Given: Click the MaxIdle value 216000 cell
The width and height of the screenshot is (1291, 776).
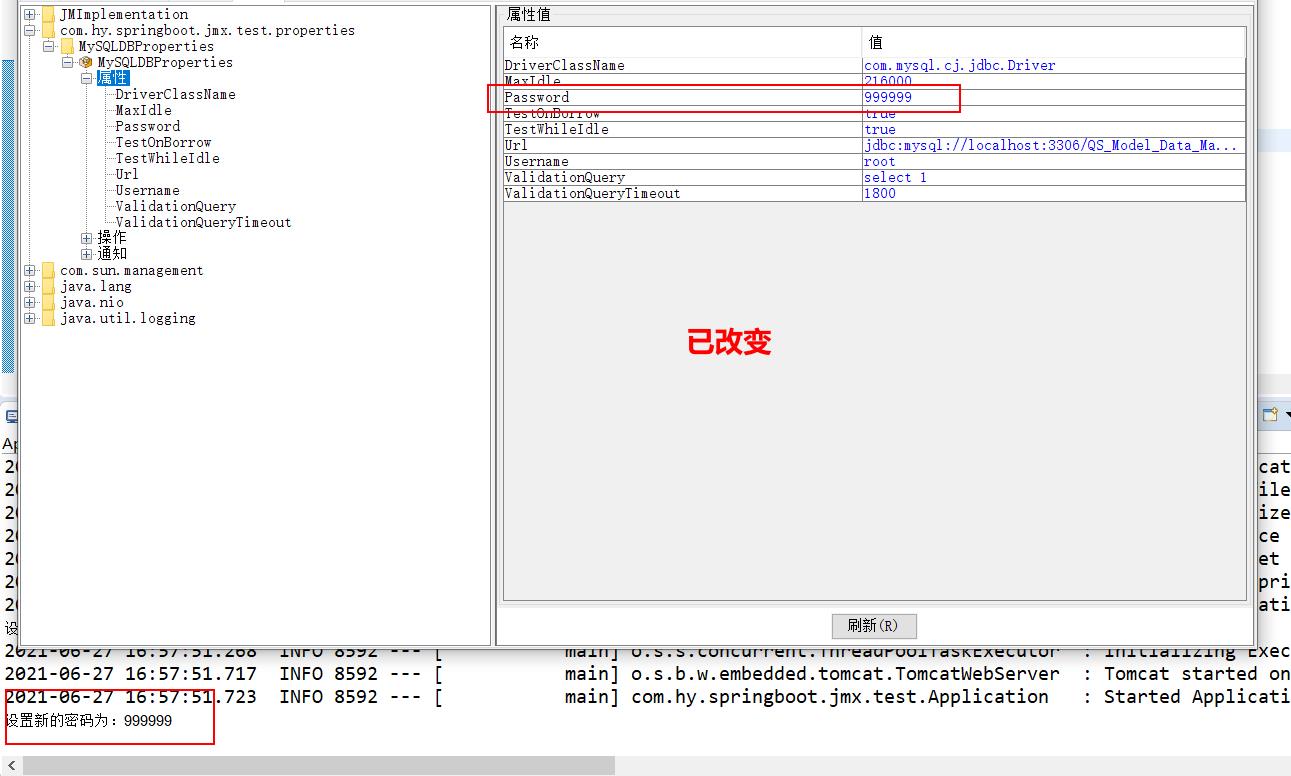Looking at the screenshot, I should click(1054, 81).
